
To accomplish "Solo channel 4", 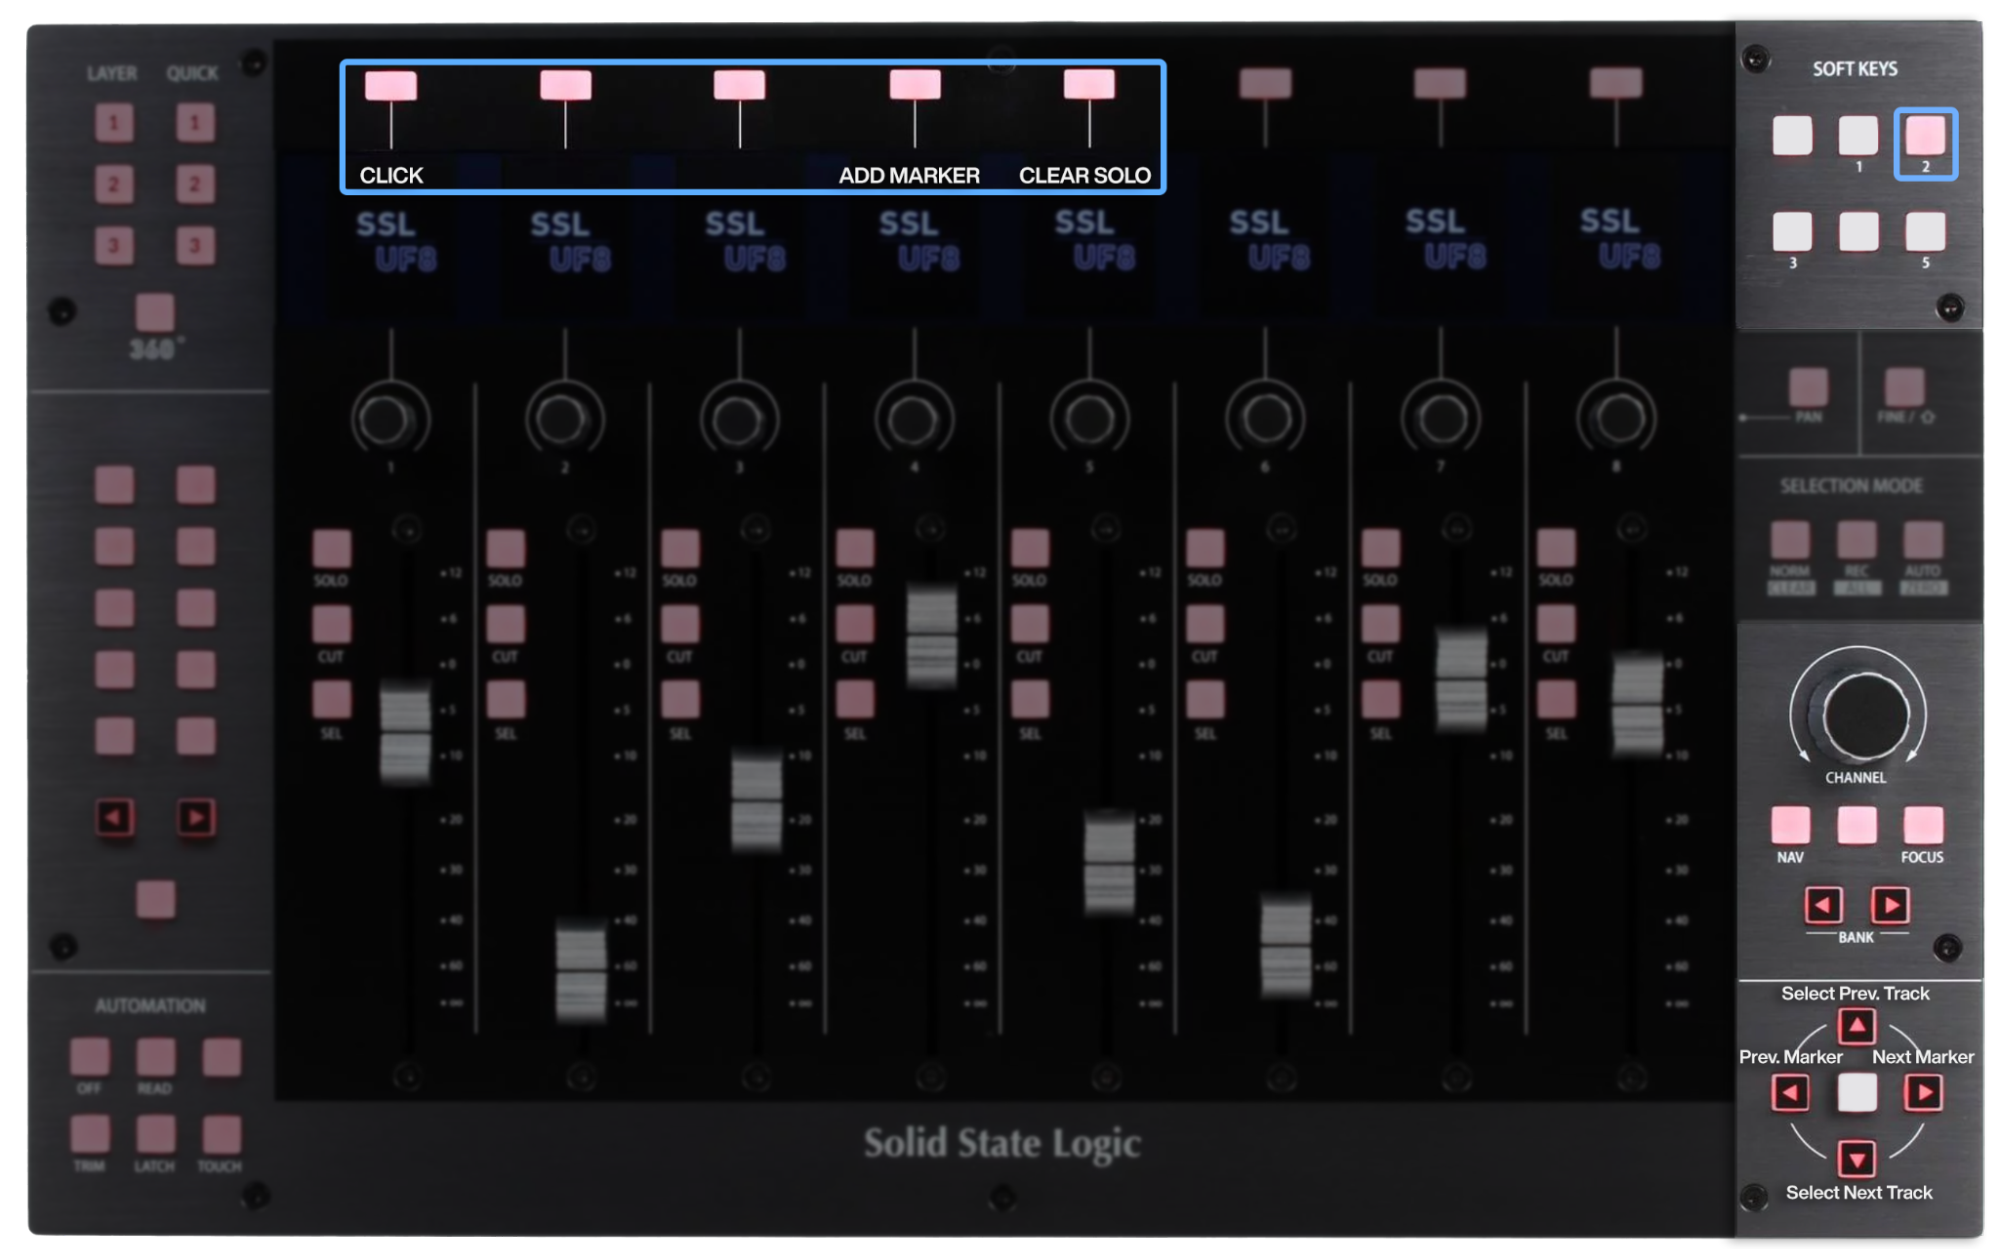I will click(x=855, y=548).
